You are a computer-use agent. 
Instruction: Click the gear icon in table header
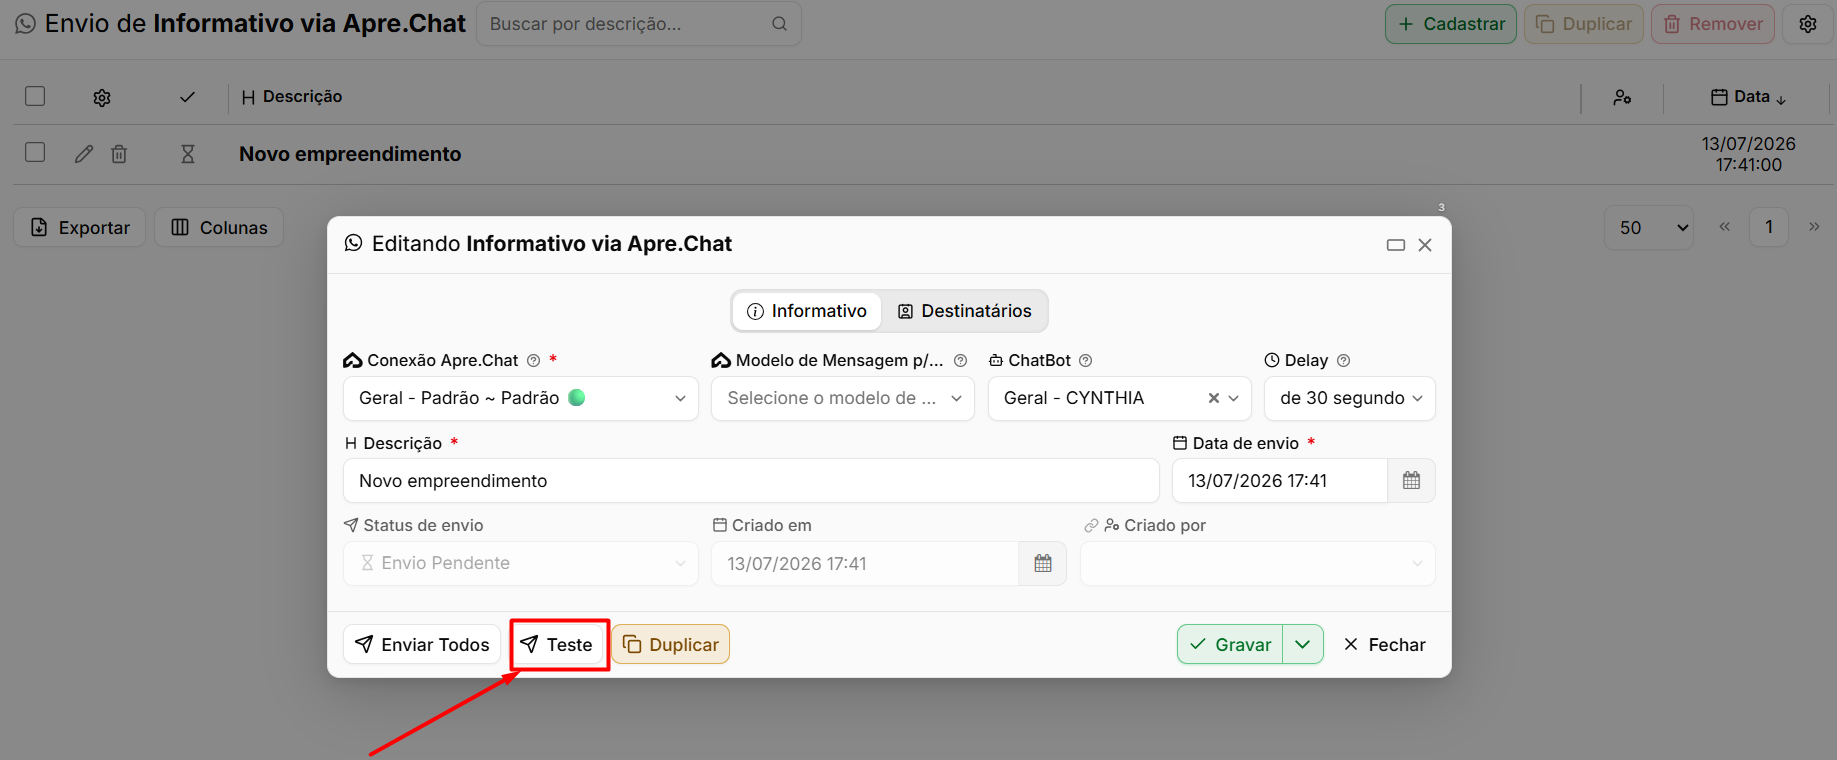pos(102,97)
